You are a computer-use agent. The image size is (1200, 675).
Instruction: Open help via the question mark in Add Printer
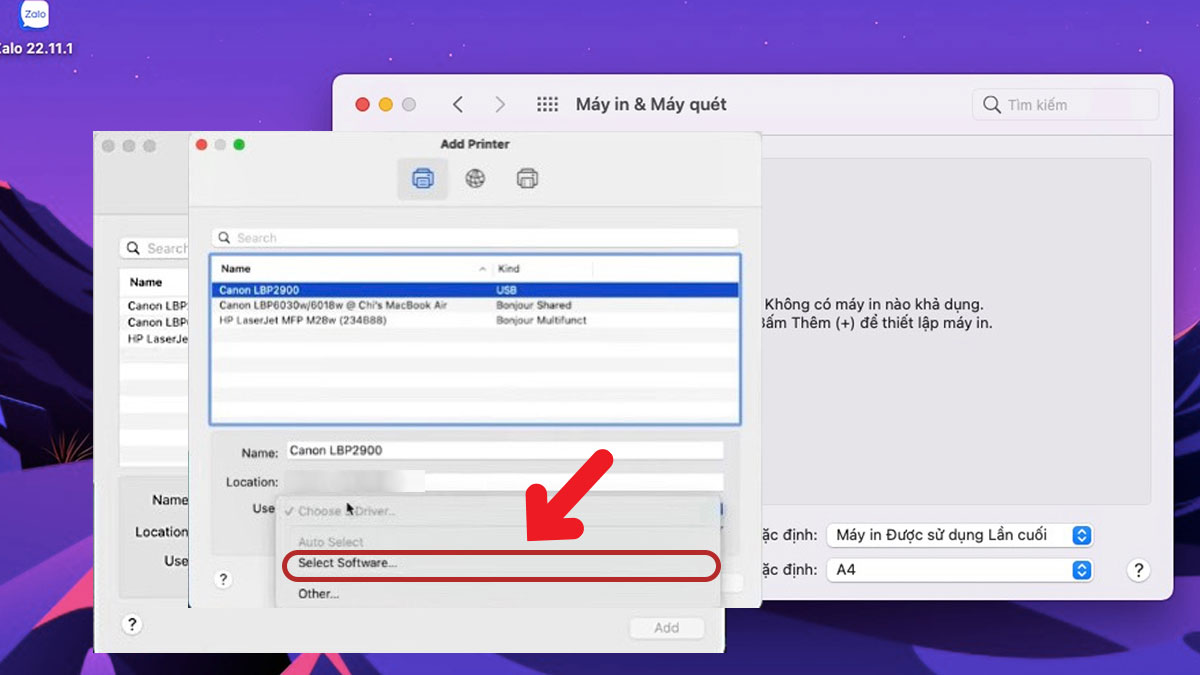223,578
